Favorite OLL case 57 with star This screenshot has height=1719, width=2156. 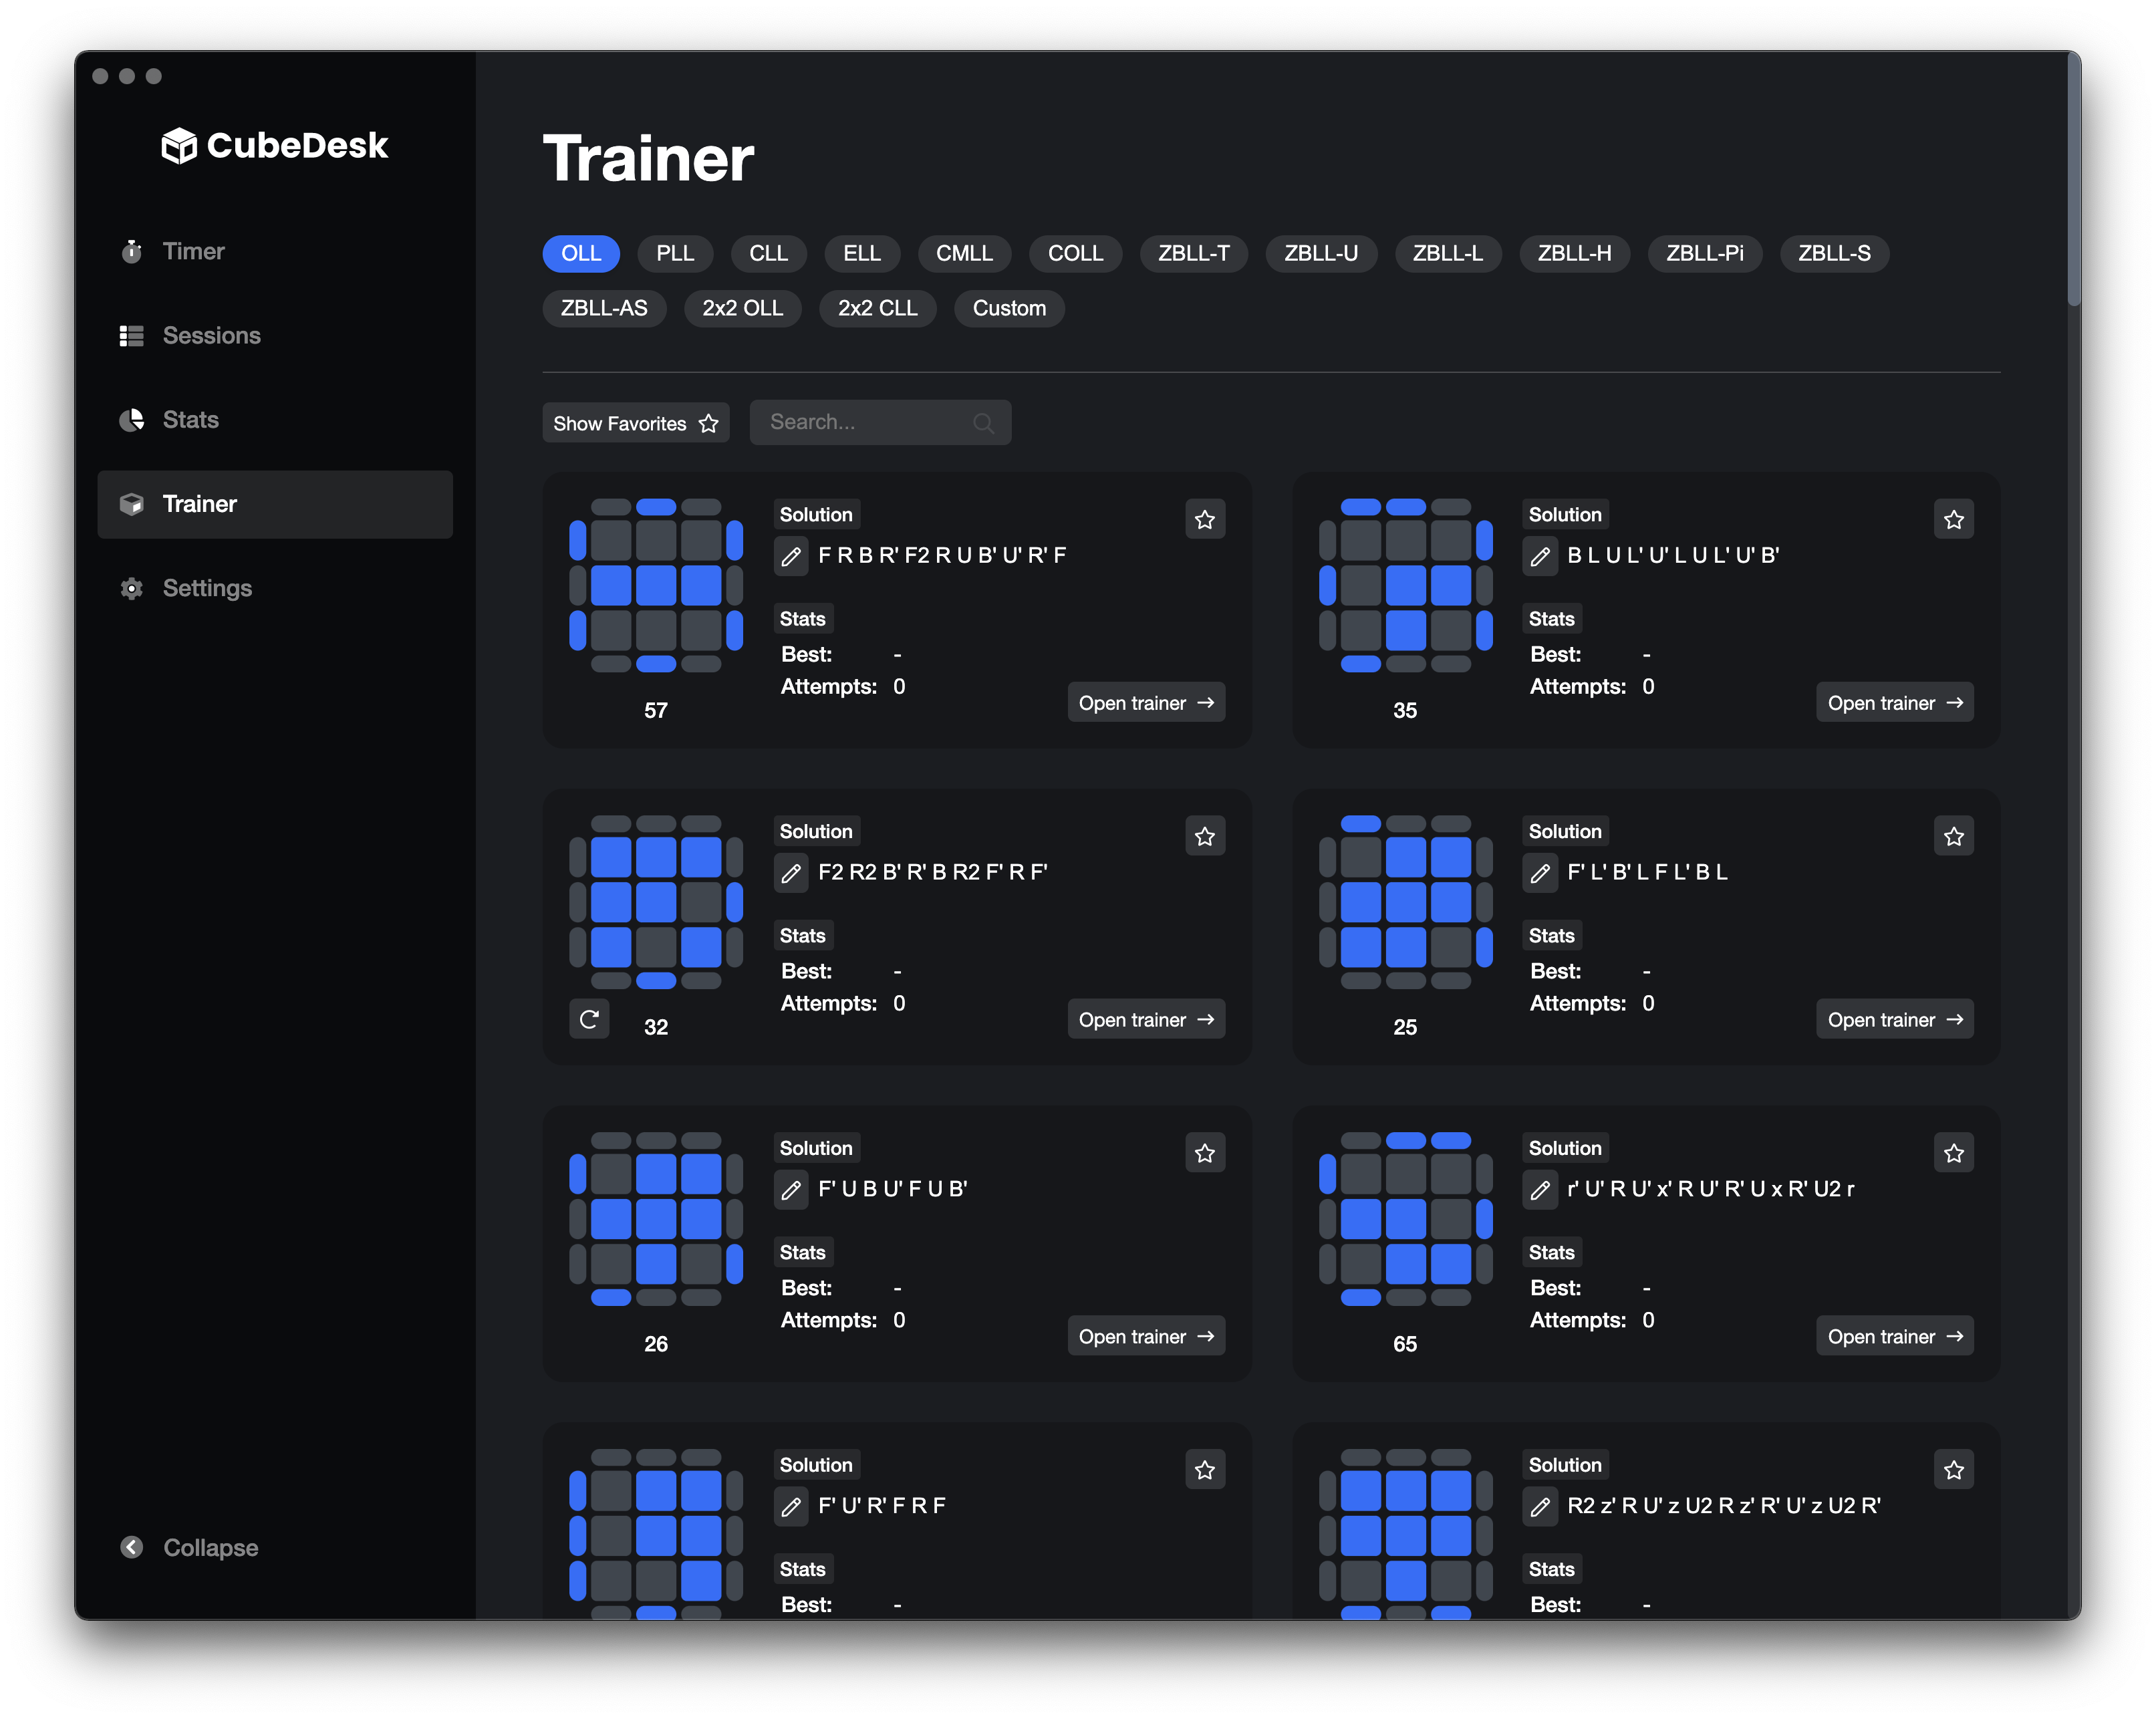pos(1205,519)
